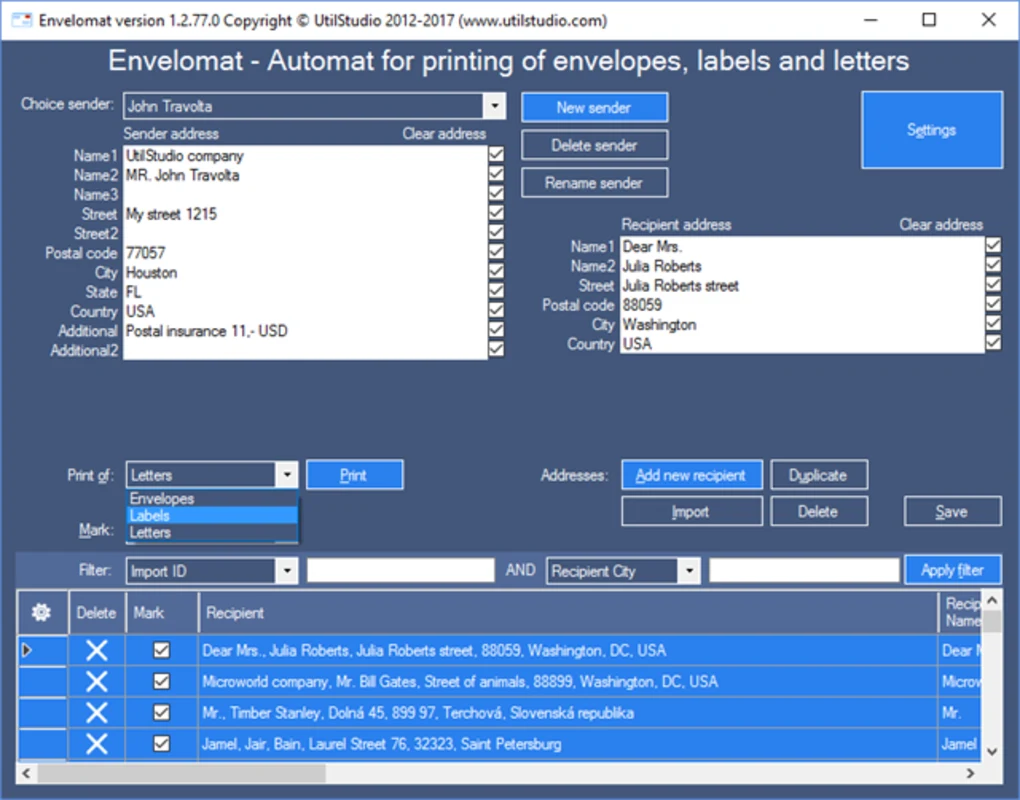Open the Settings button
The height and width of the screenshot is (800, 1020).
click(931, 130)
